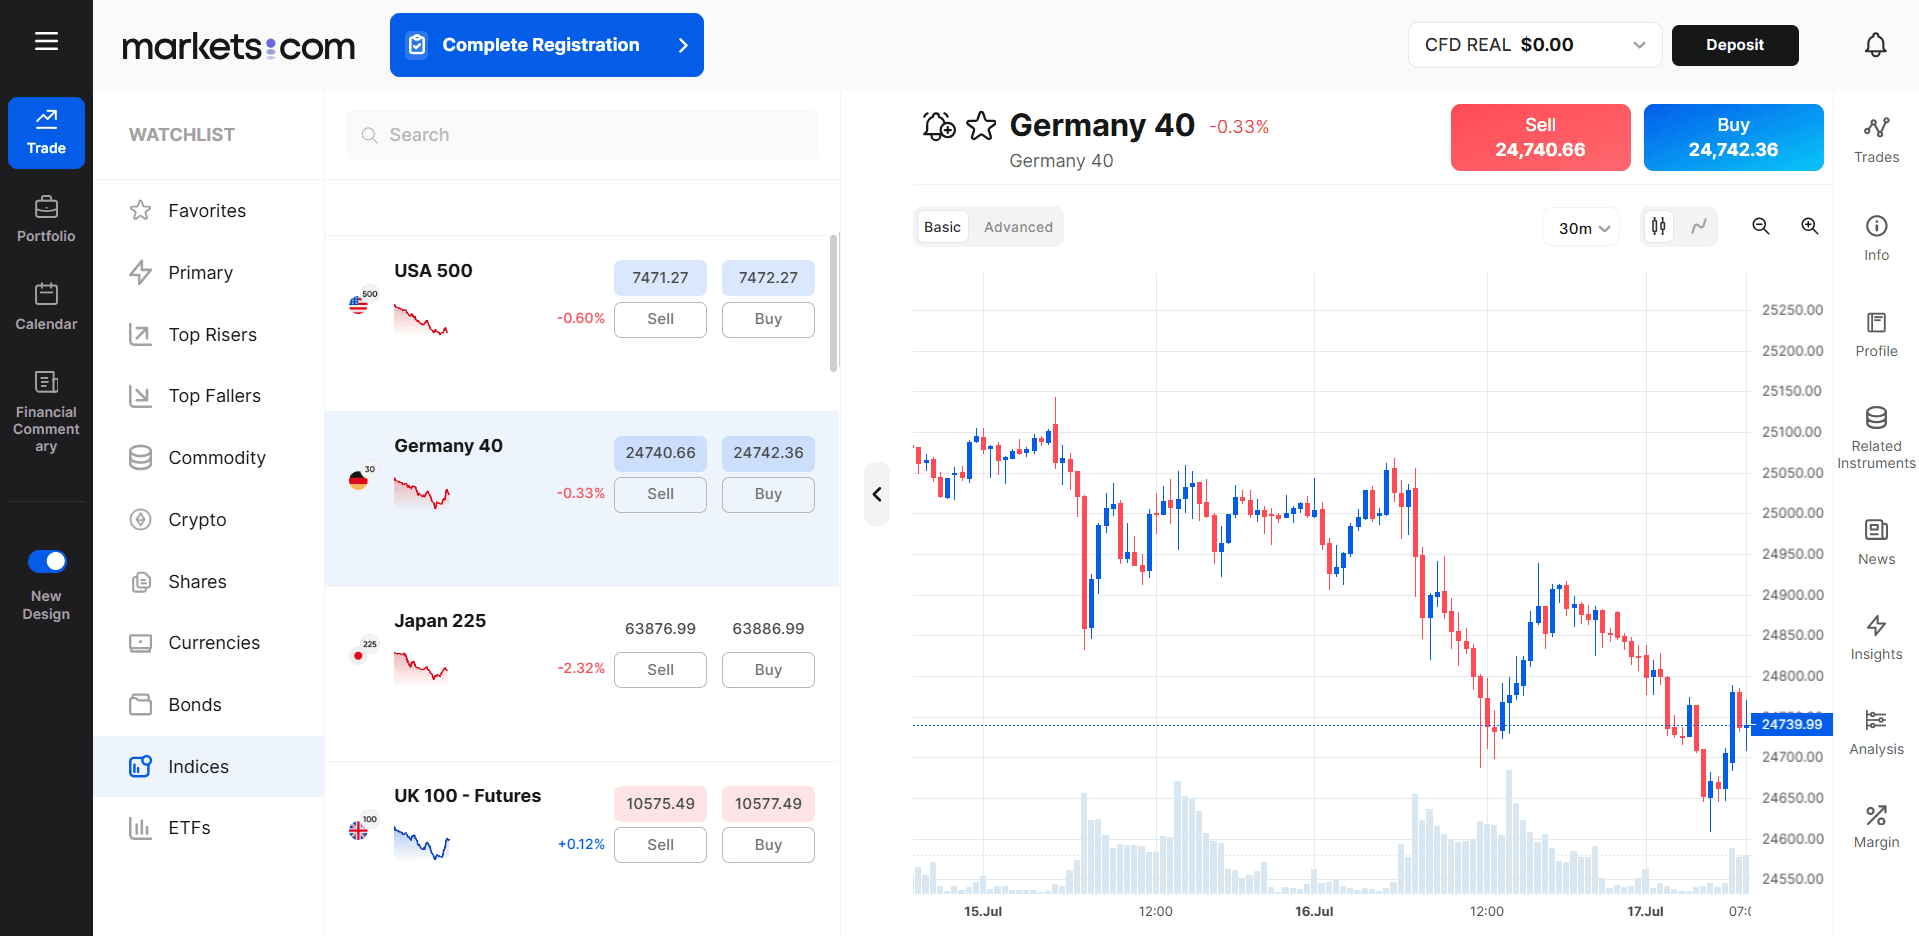The height and width of the screenshot is (936, 1919).
Task: Open the notifications bell icon
Action: point(1875,45)
